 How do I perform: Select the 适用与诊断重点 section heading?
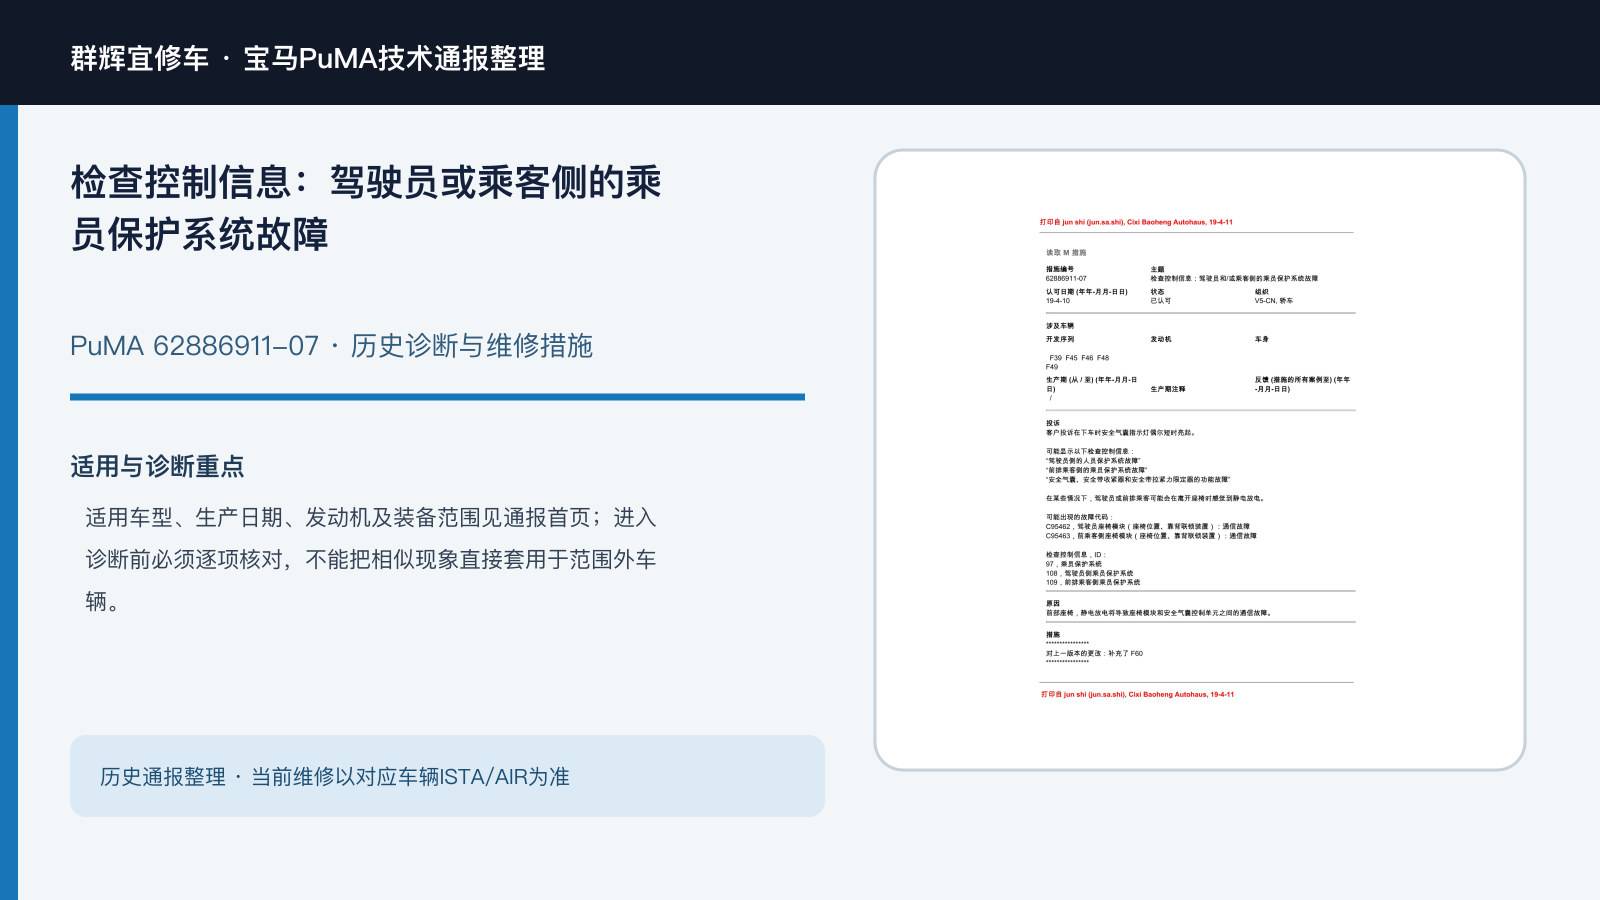[x=157, y=467]
